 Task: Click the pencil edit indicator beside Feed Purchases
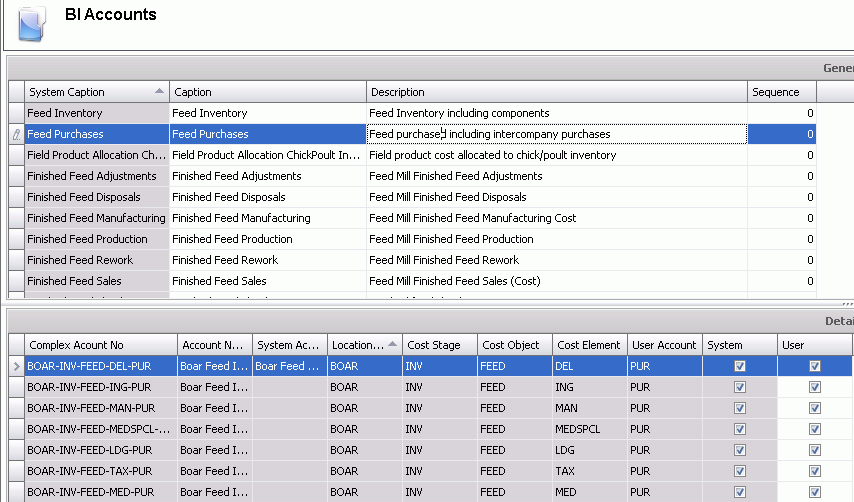[15, 134]
